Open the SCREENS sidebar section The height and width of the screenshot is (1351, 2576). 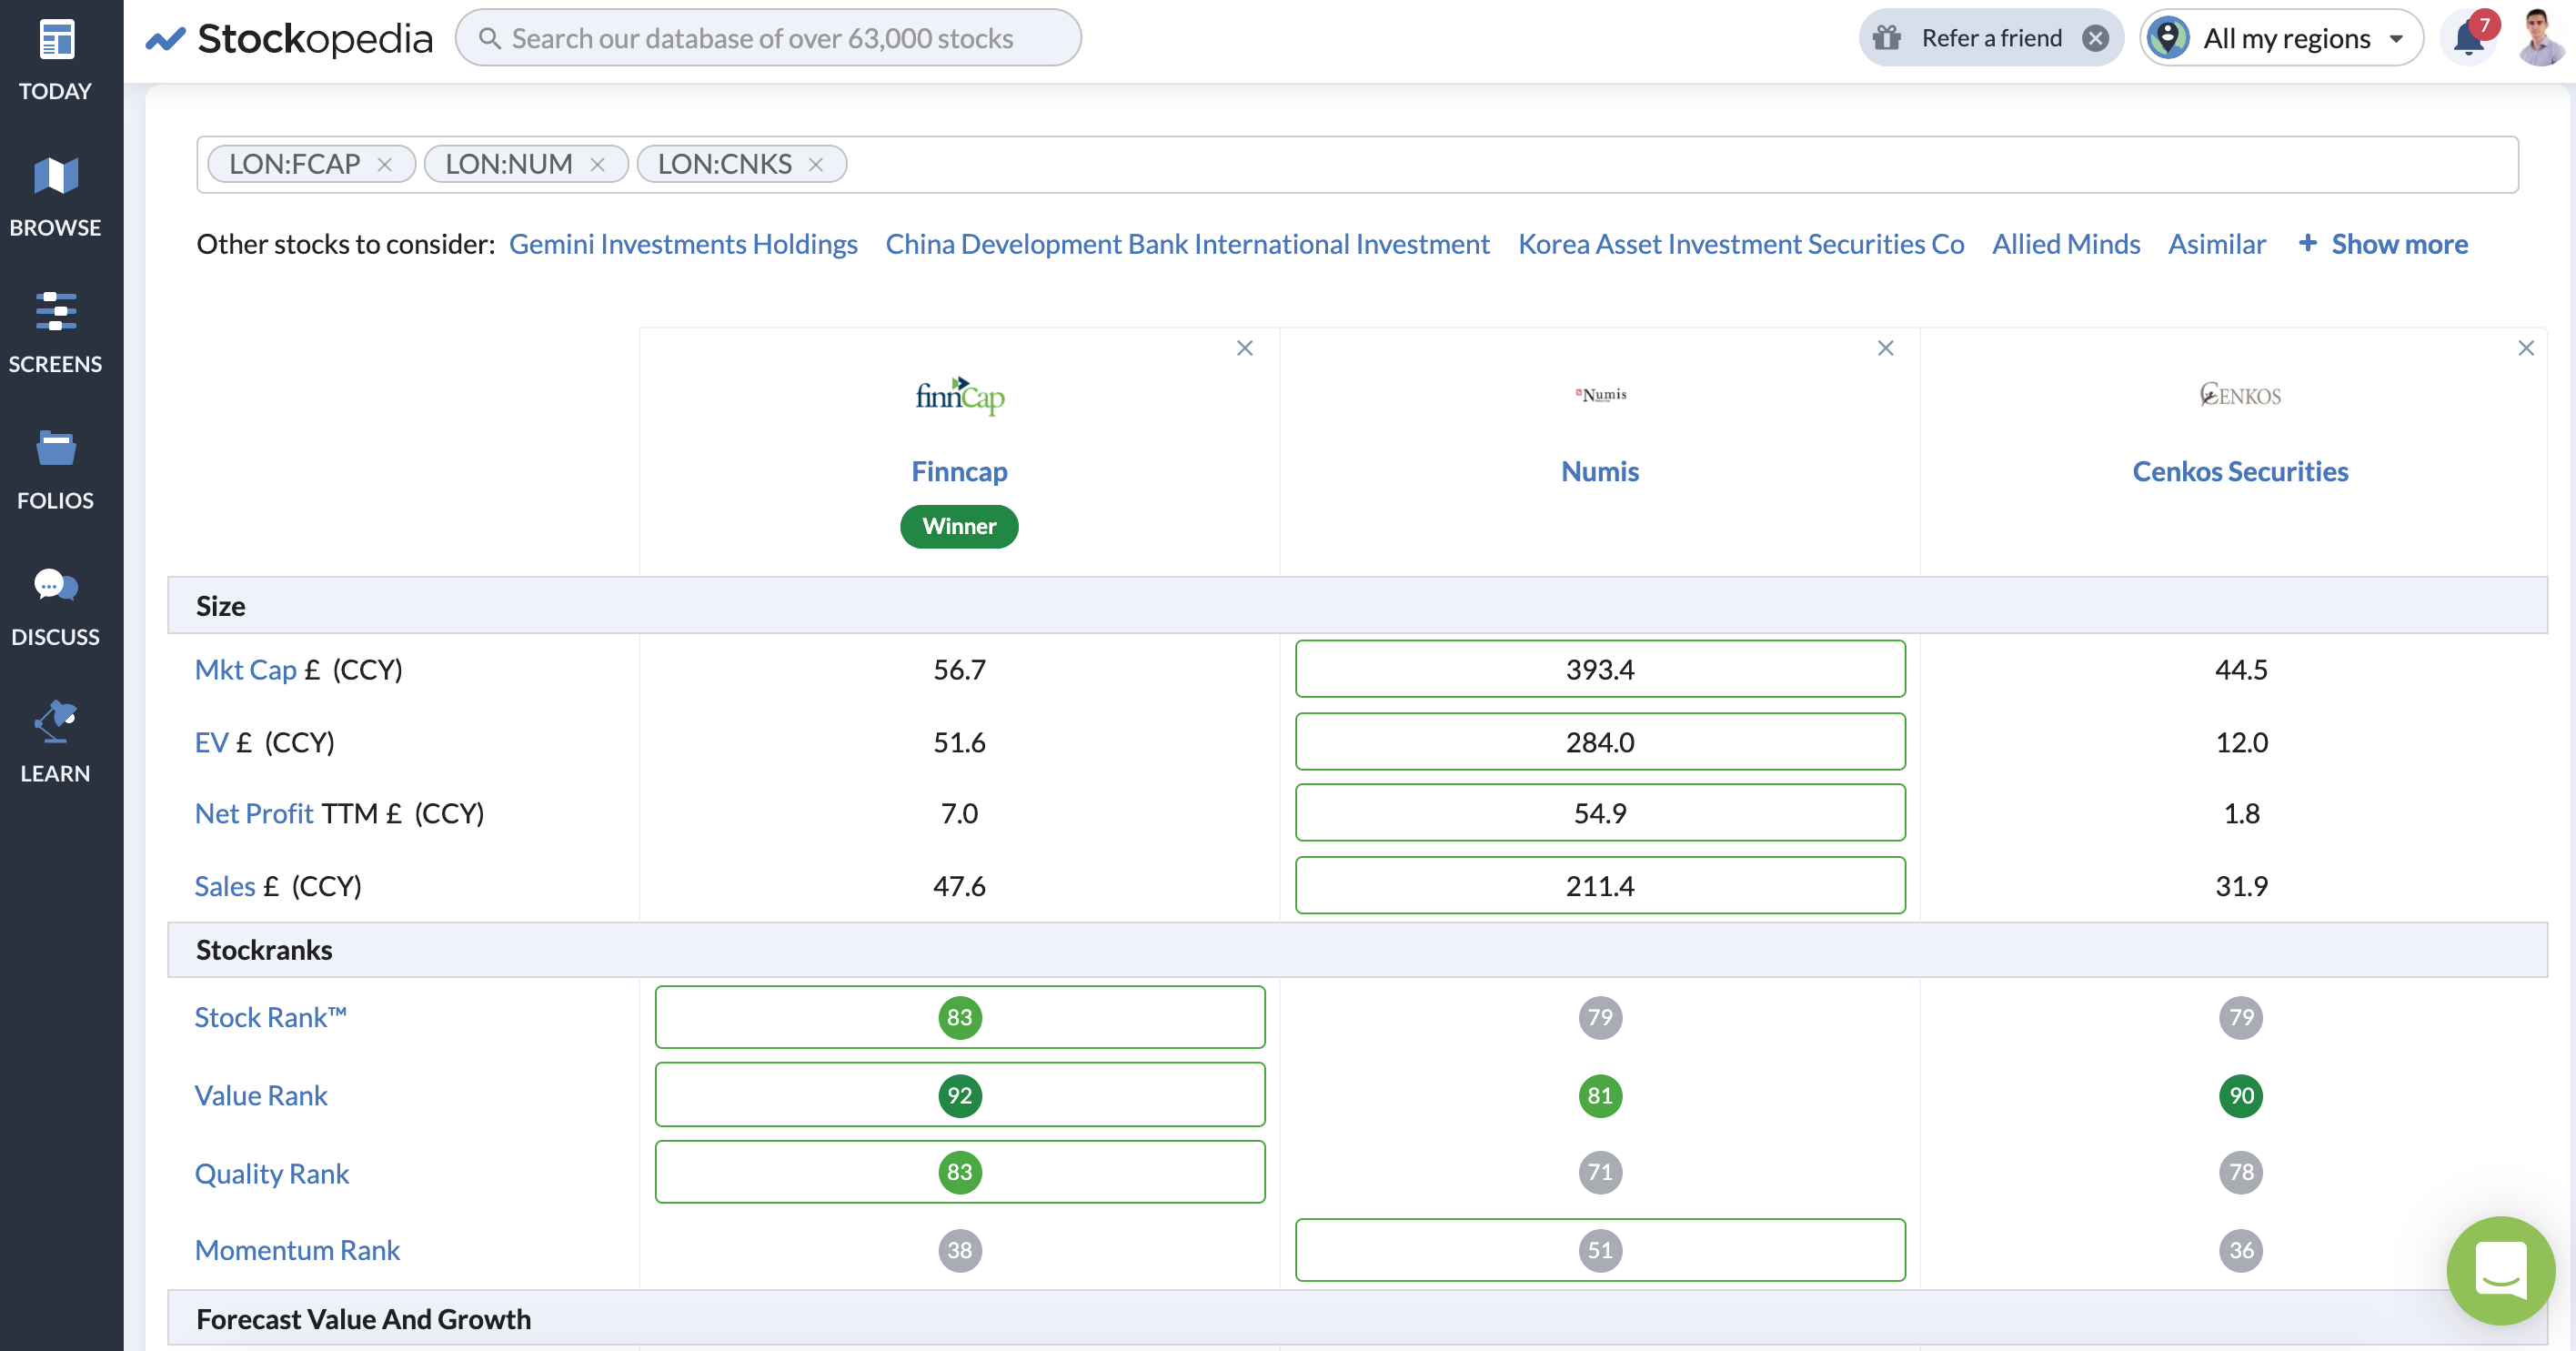click(55, 333)
